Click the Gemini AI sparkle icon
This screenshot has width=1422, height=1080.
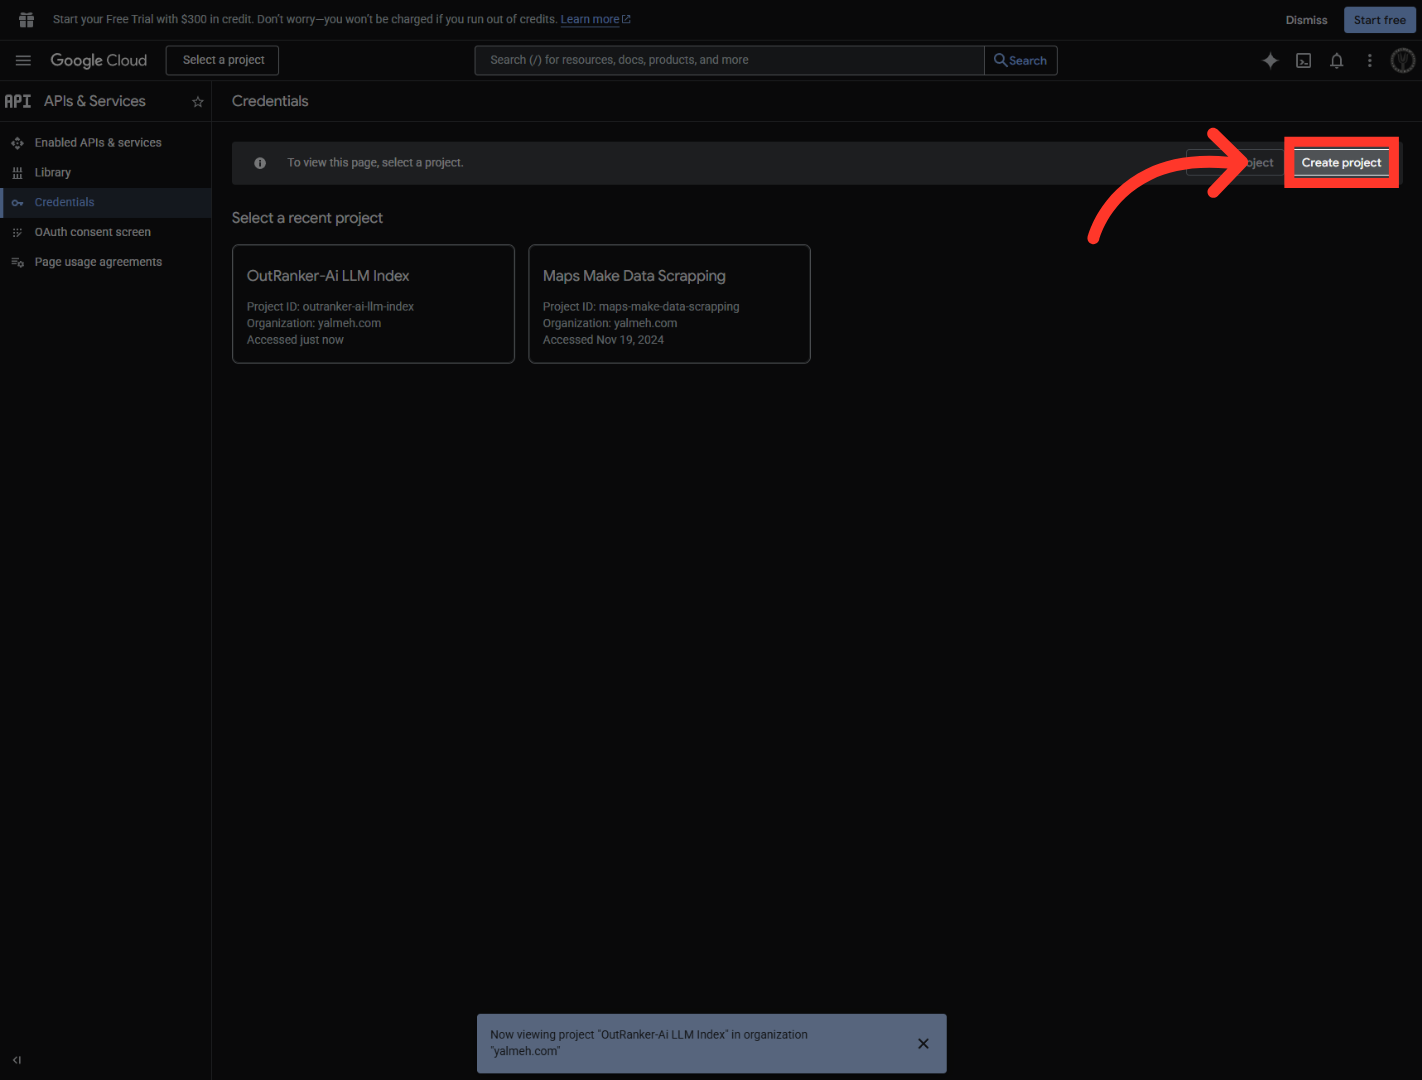pos(1270,61)
